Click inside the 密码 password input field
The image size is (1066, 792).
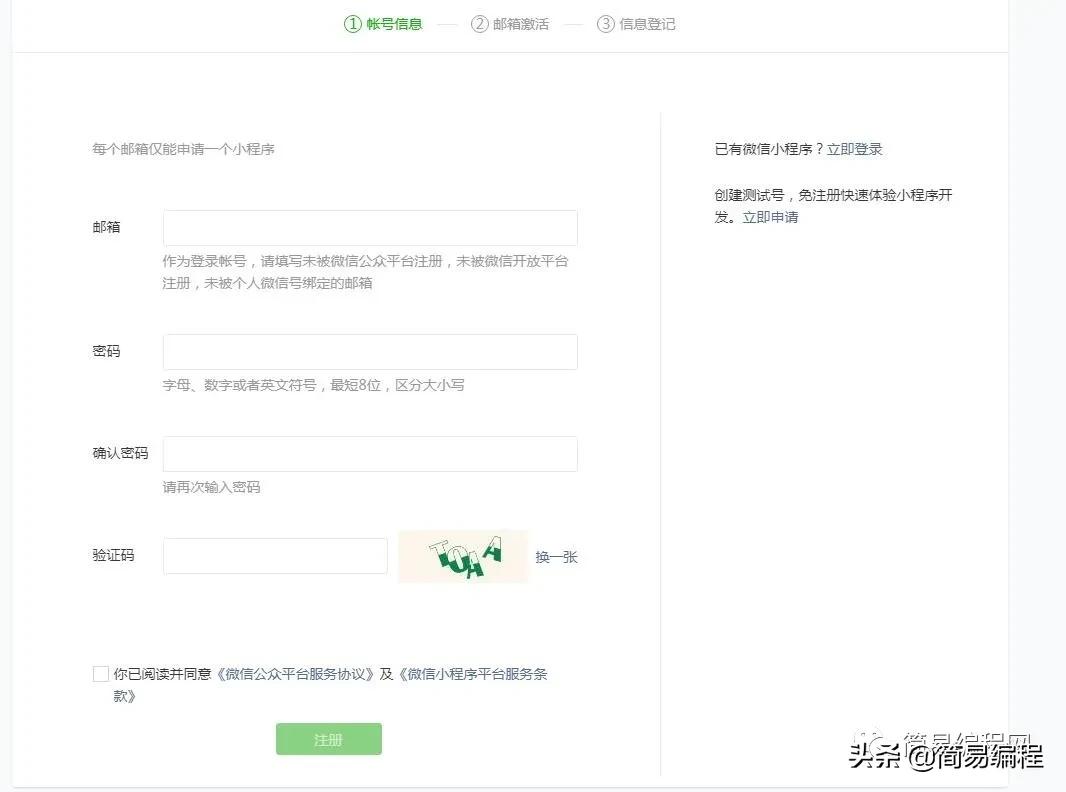tap(369, 351)
